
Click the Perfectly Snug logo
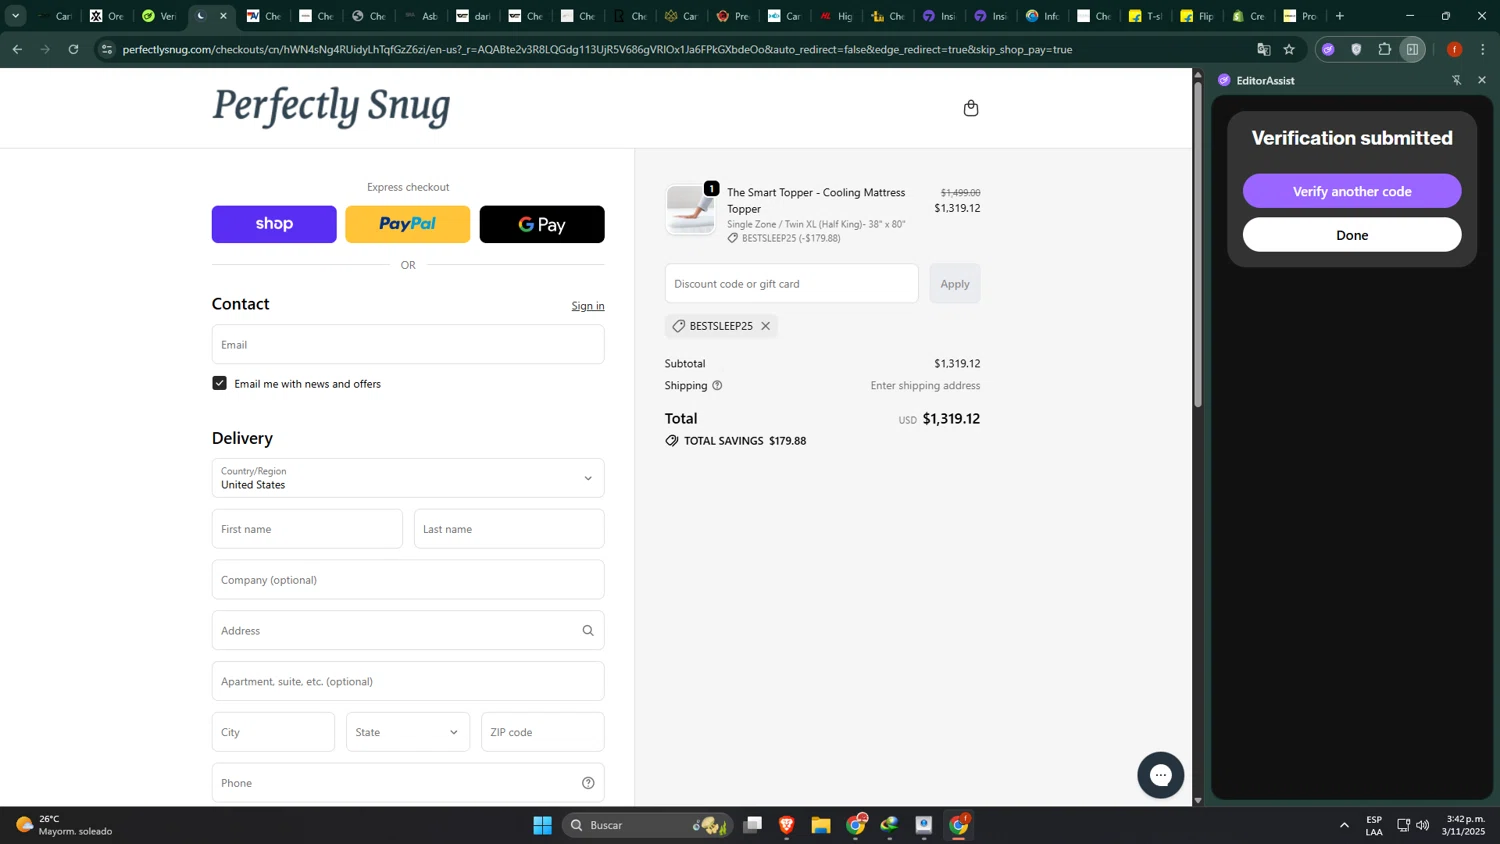(331, 106)
